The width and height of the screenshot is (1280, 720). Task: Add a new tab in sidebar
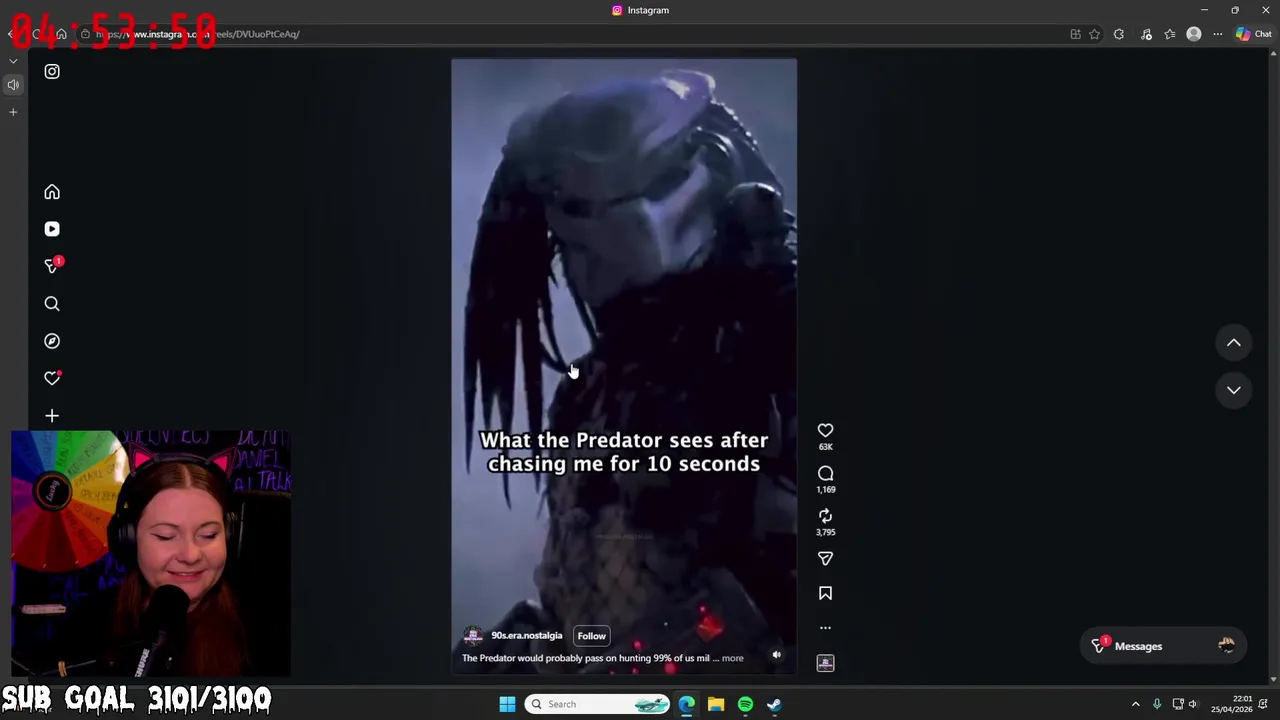(x=13, y=112)
